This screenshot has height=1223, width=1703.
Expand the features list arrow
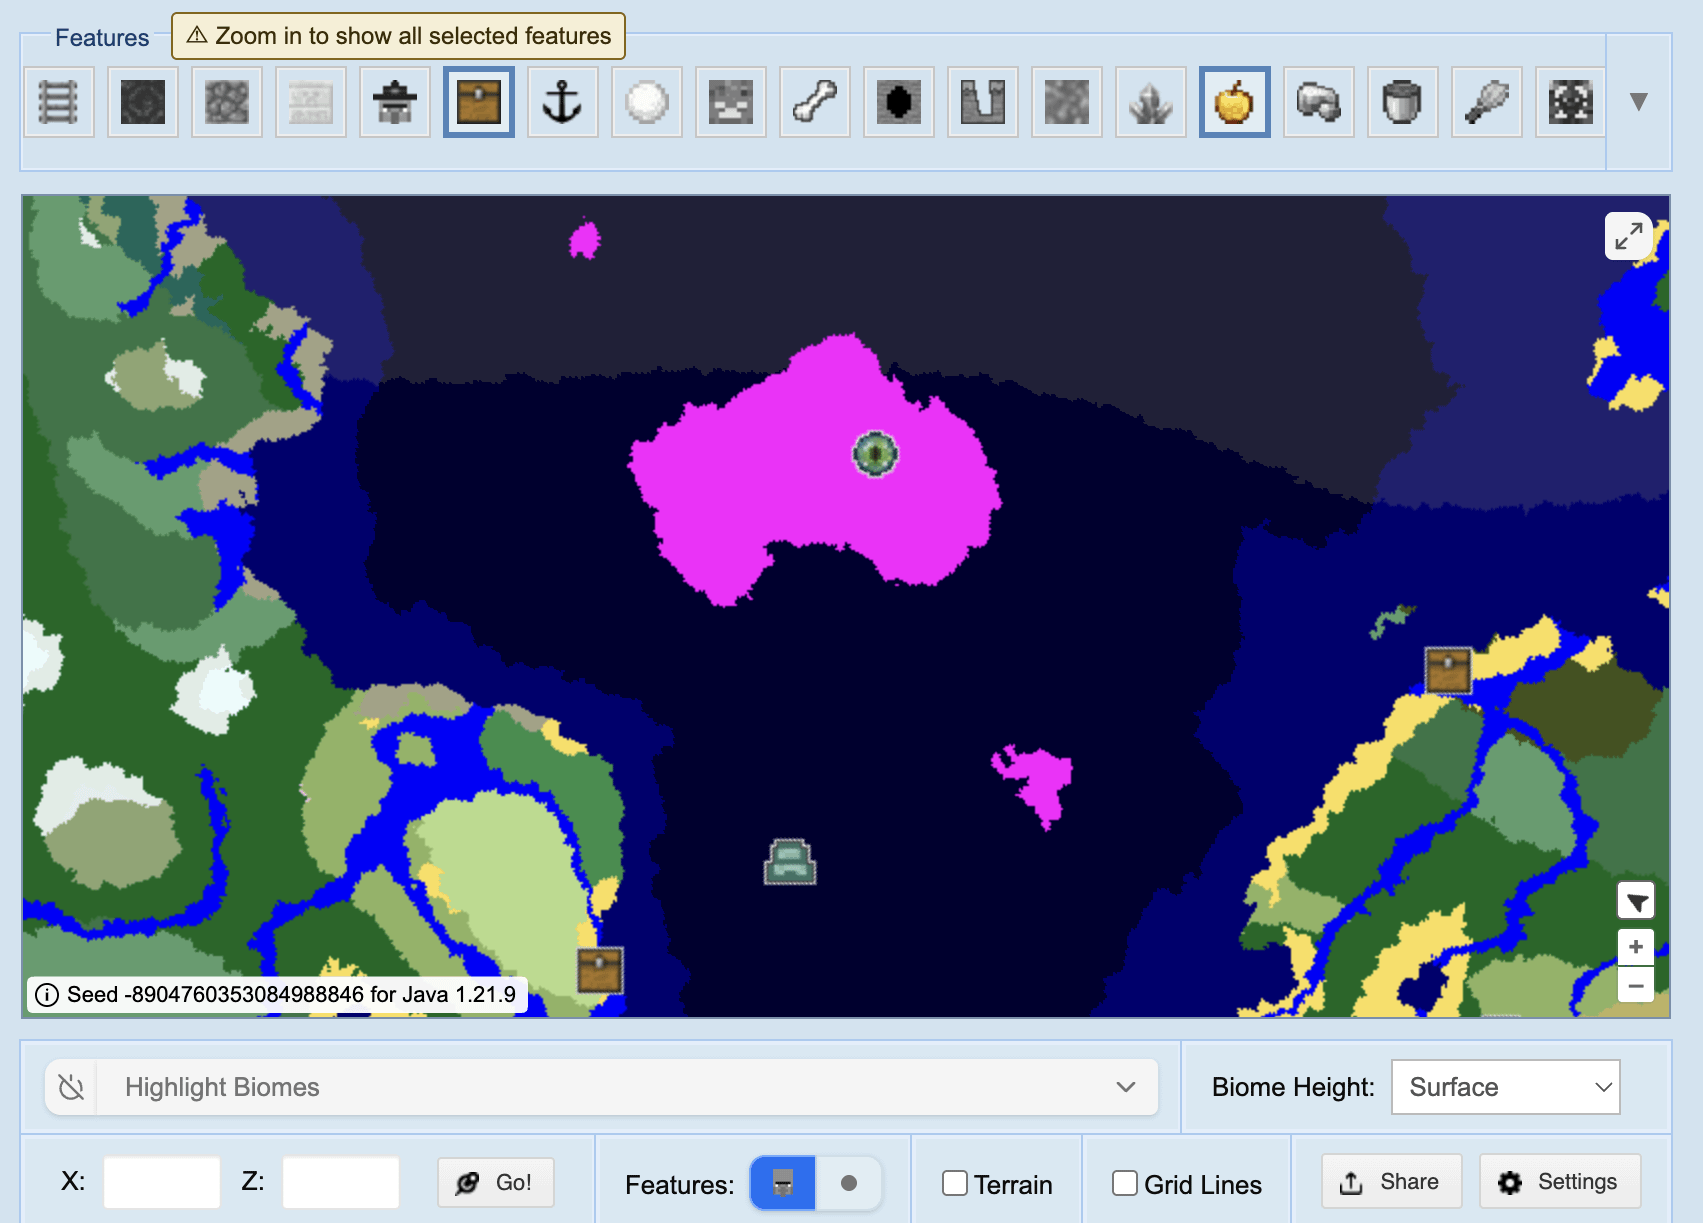click(x=1638, y=102)
